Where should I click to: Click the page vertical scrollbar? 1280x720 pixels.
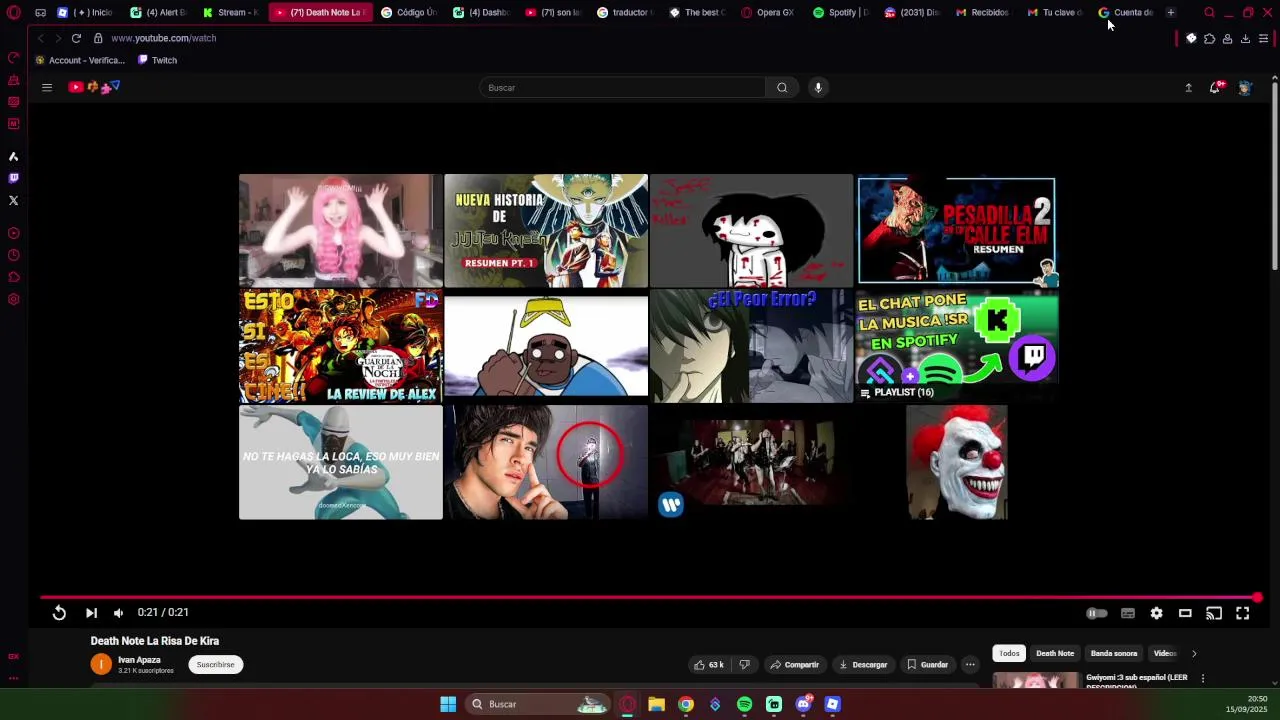(x=1274, y=175)
